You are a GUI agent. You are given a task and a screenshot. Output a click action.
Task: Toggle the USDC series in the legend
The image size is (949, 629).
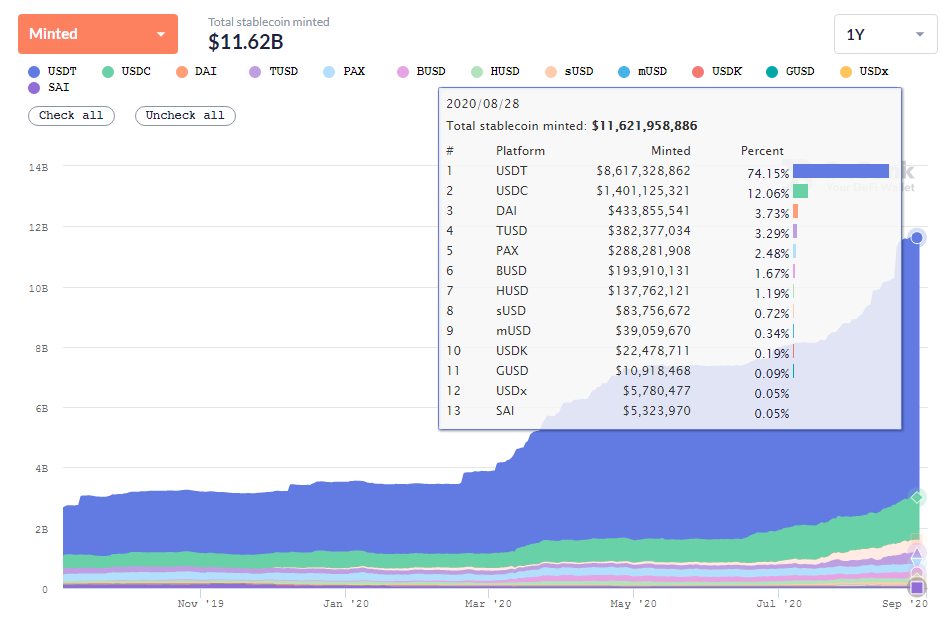pyautogui.click(x=126, y=71)
